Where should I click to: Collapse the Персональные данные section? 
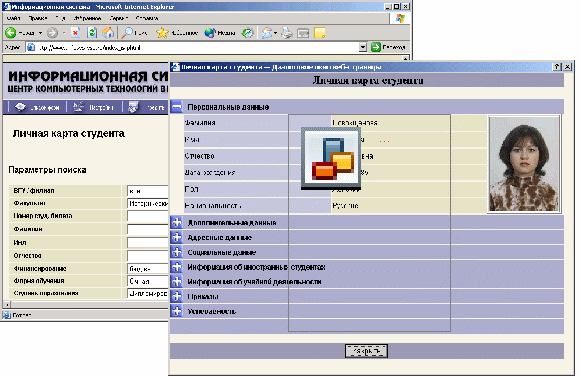[x=177, y=107]
